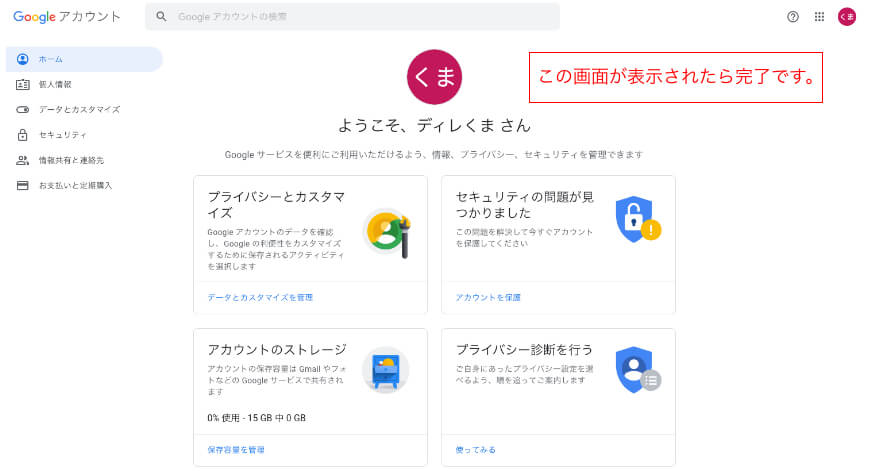Click the magnifier search icon
The width and height of the screenshot is (871, 471).
pos(161,17)
